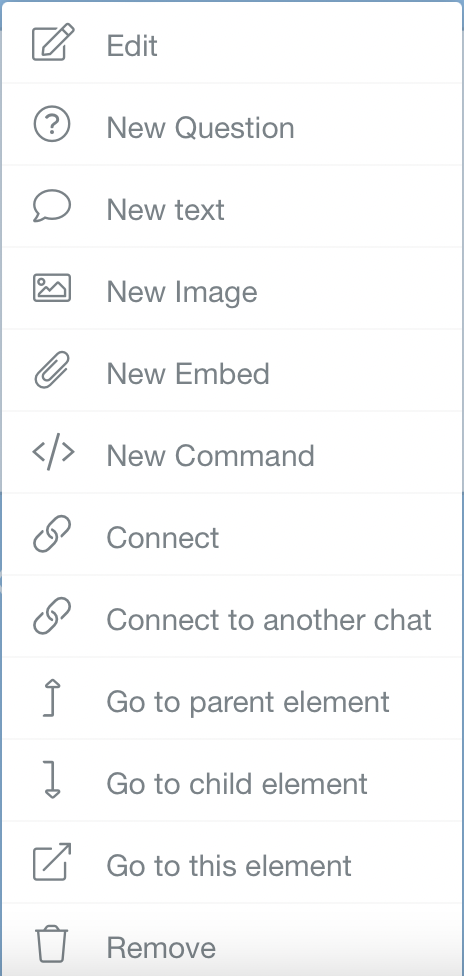The image size is (464, 976).
Task: Click the trash can icon
Action: point(52,944)
